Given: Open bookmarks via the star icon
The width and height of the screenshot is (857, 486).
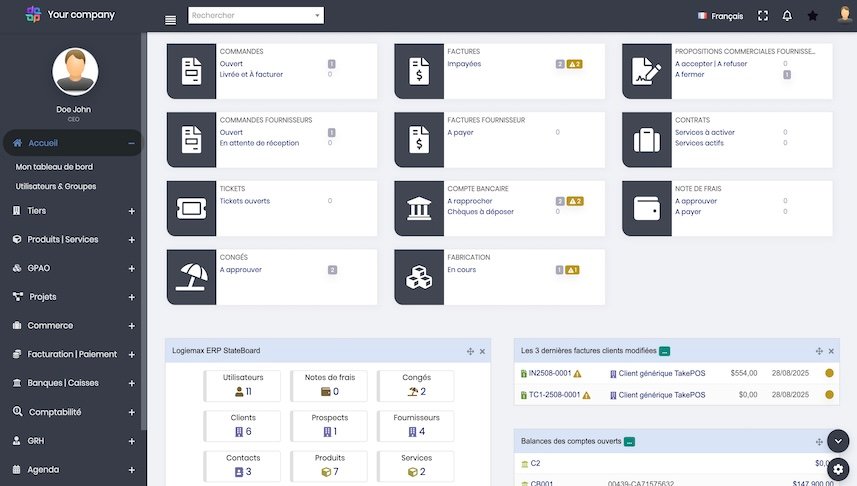Looking at the screenshot, I should coord(813,16).
